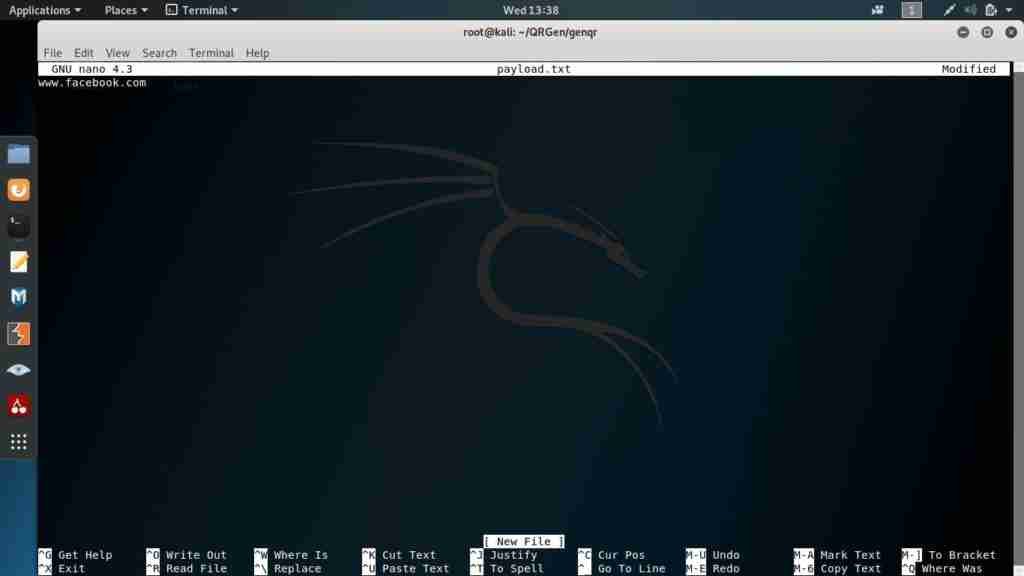Image resolution: width=1024 pixels, height=576 pixels.
Task: Click the To Spell shortcut label
Action: click(x=517, y=568)
